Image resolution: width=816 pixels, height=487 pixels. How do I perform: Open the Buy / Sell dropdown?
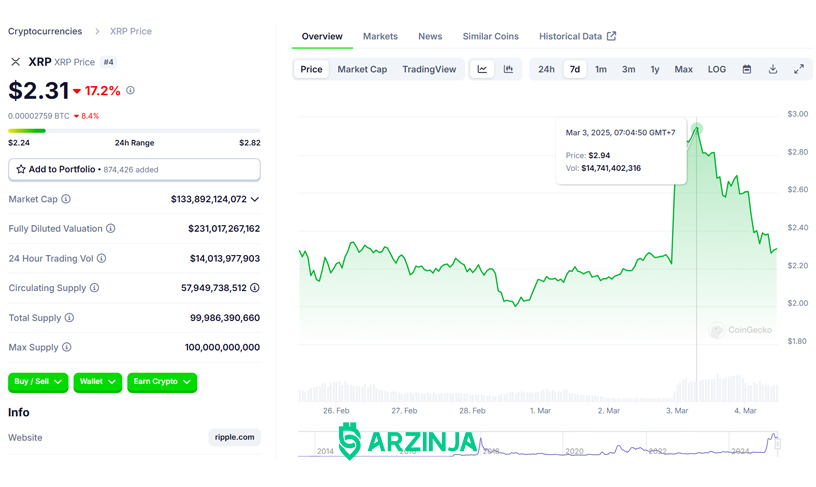38,382
